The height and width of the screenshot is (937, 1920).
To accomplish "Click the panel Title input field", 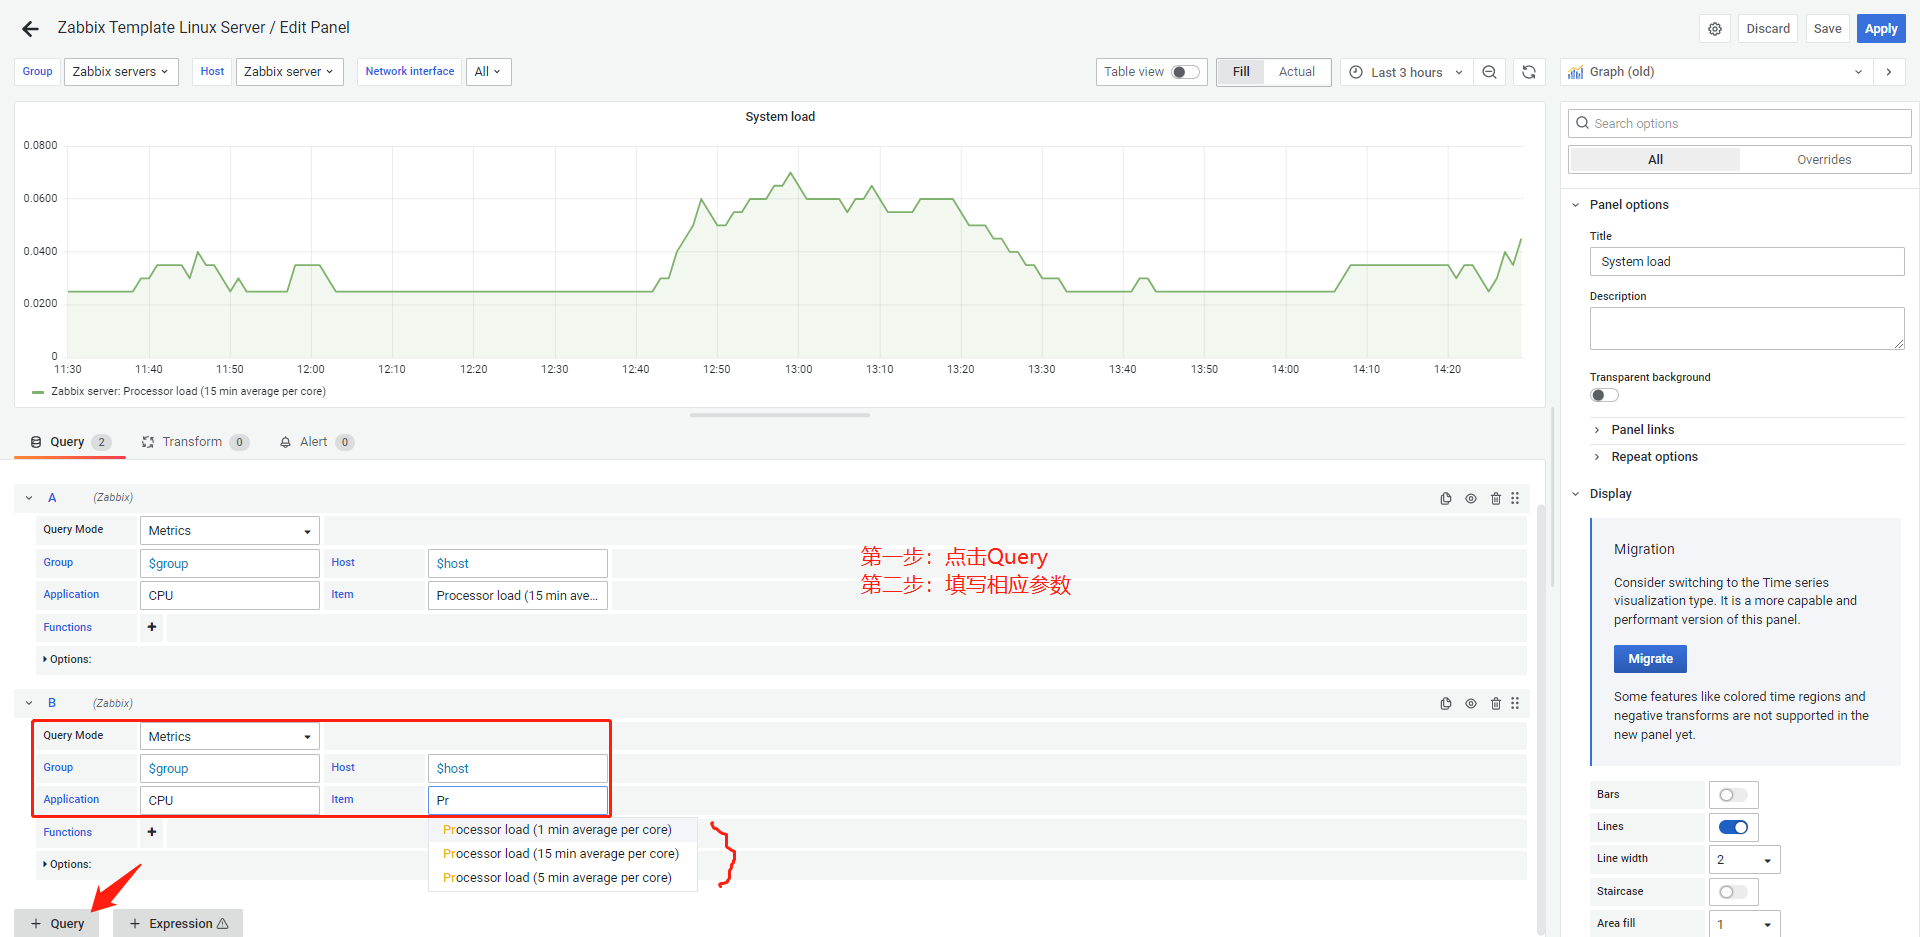I will [x=1747, y=262].
